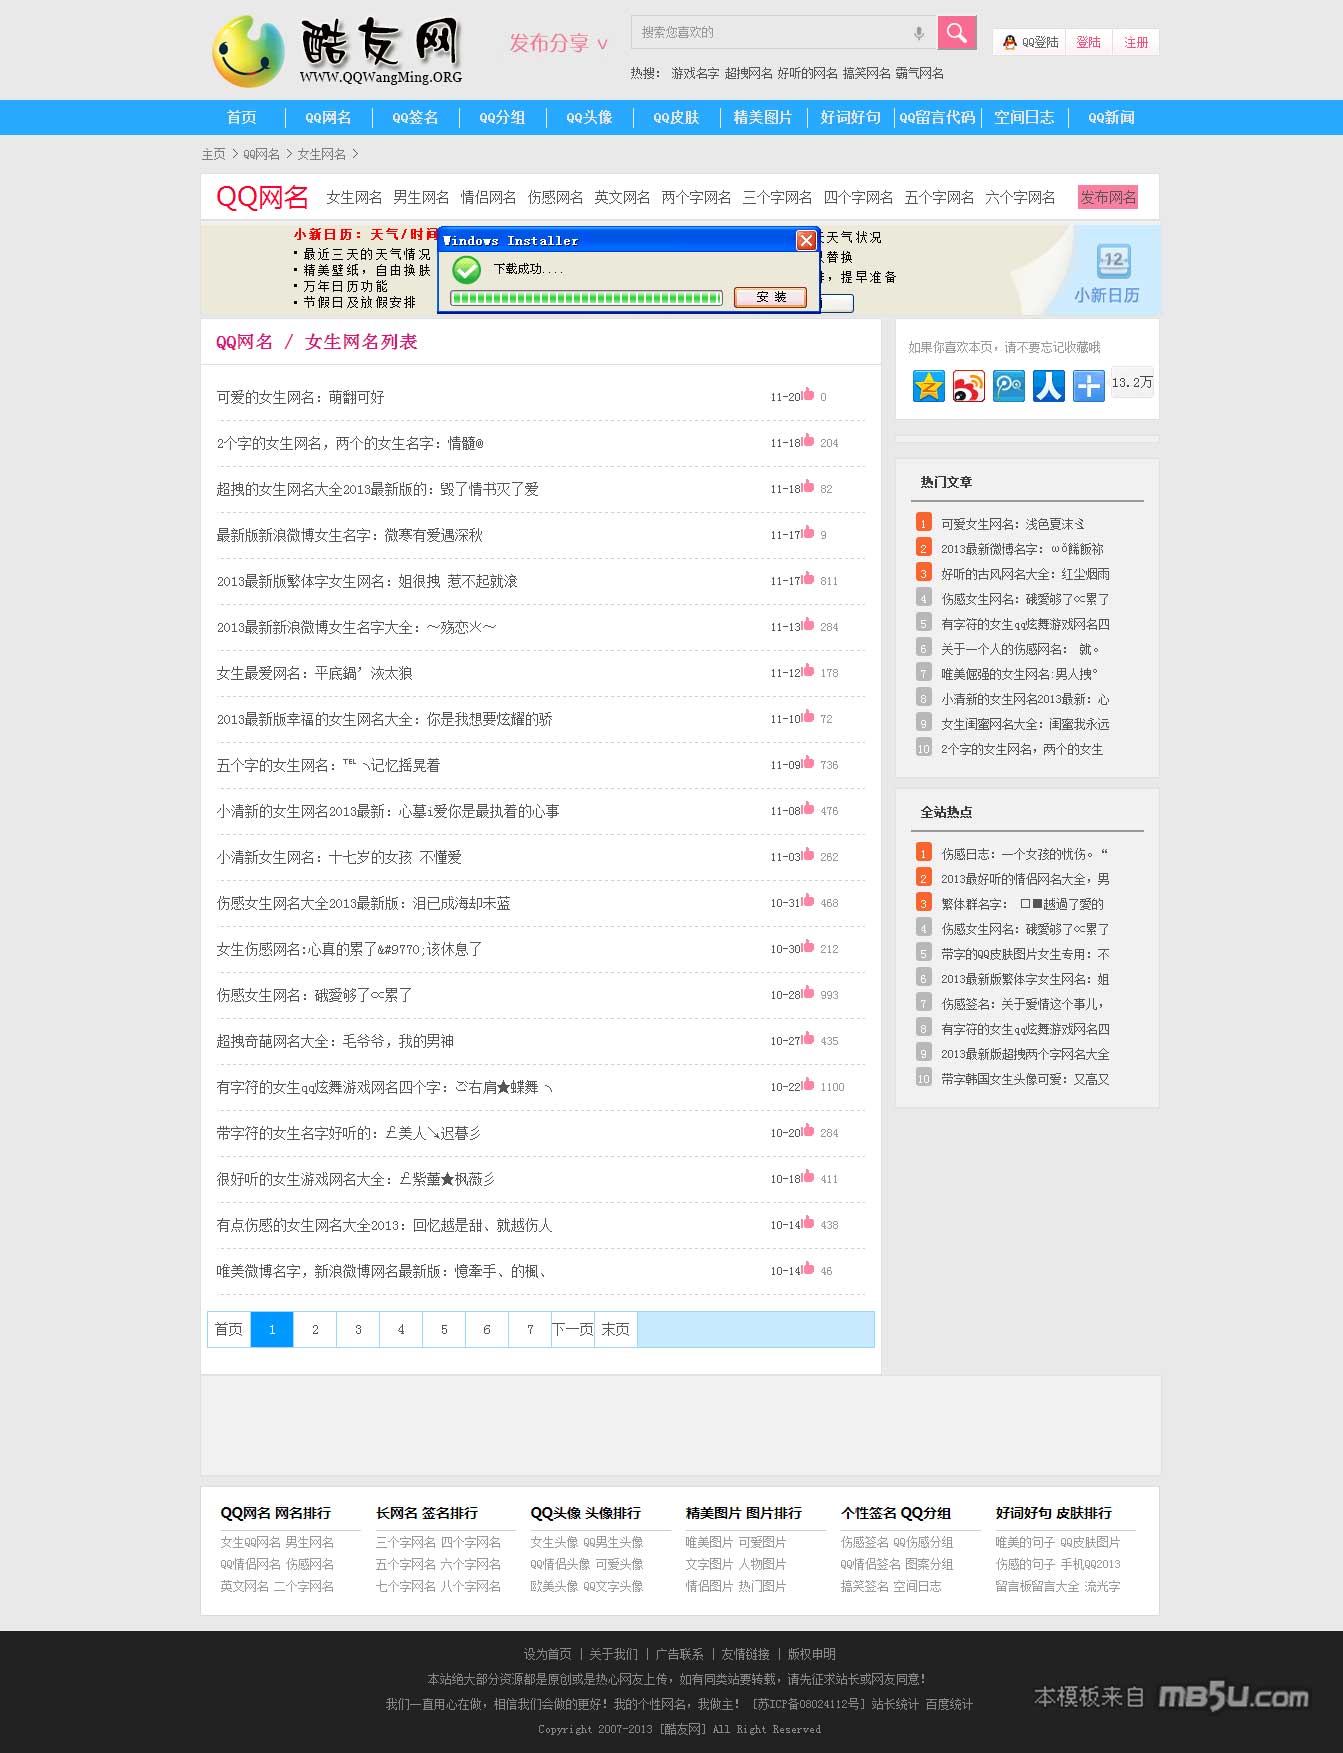This screenshot has width=1343, height=1753.
Task: Click the QQ登陆 login button
Action: pyautogui.click(x=1030, y=42)
